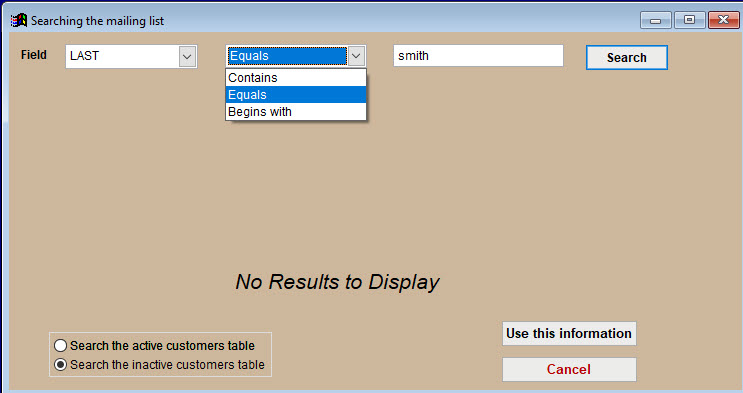Viewport: 743px width, 393px height.
Task: Pick the Begins with option
Action: [x=296, y=112]
